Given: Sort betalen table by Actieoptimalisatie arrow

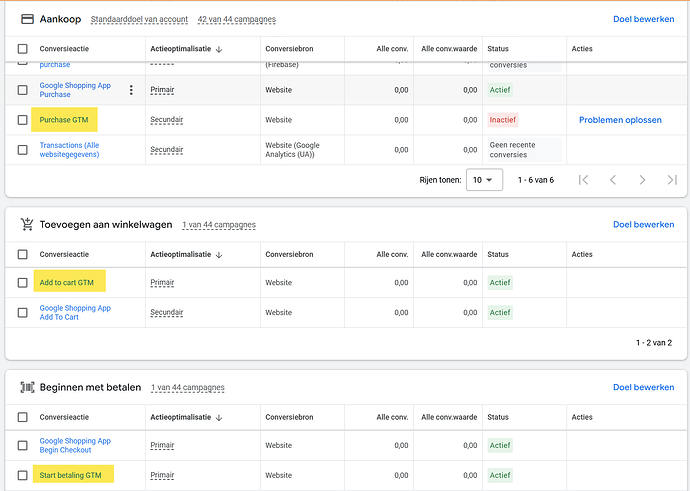Looking at the screenshot, I should point(219,417).
